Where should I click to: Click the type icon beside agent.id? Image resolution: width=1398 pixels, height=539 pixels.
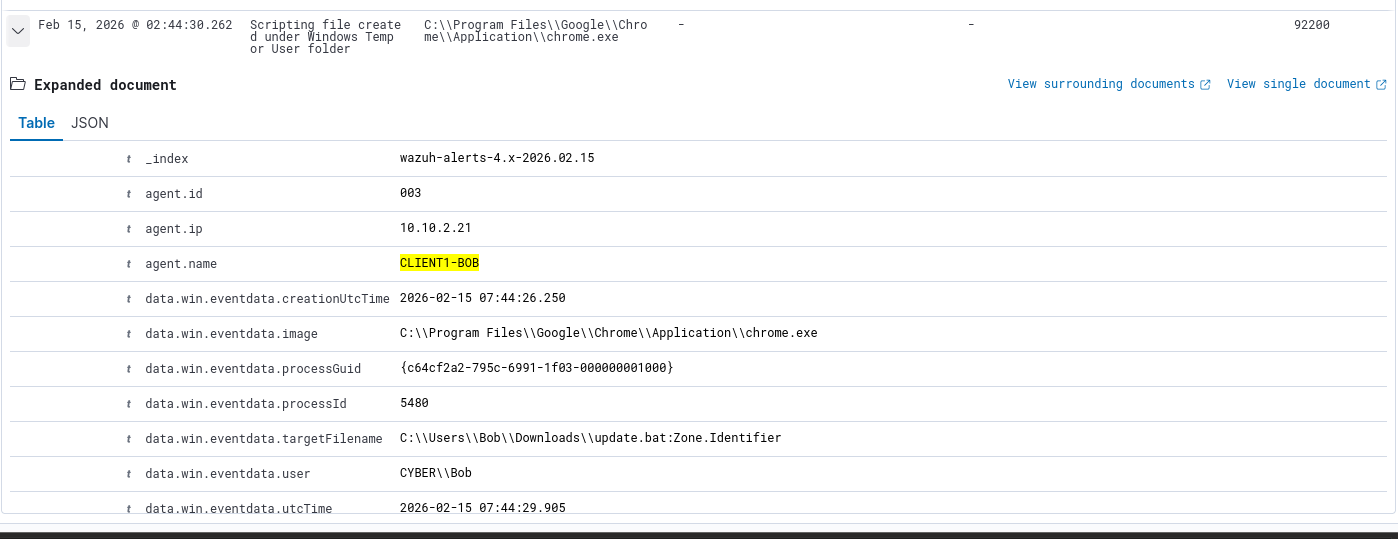click(128, 194)
